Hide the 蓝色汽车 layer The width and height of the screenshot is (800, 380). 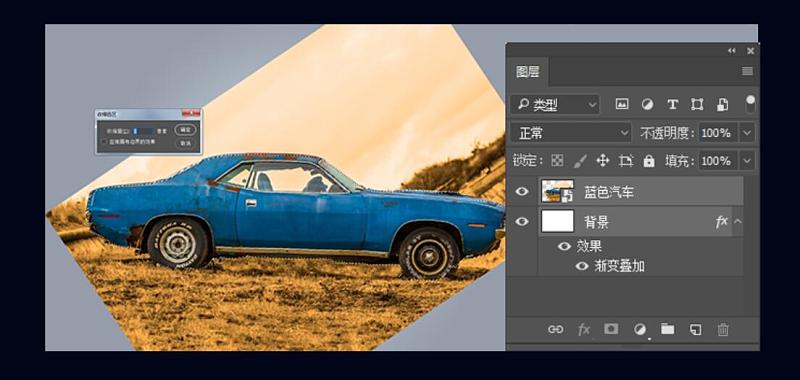click(x=521, y=191)
